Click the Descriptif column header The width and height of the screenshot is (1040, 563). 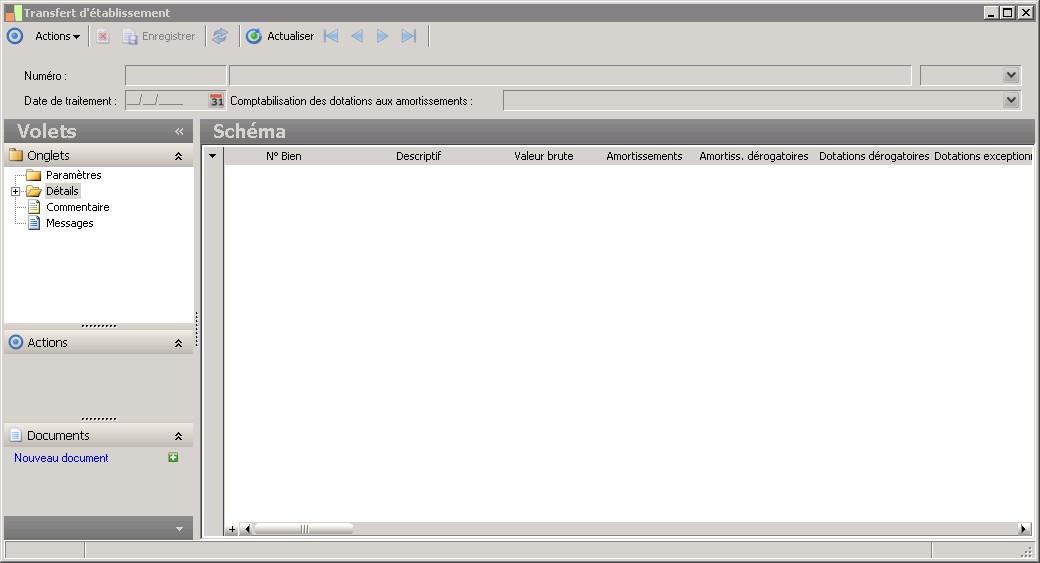[x=418, y=156]
